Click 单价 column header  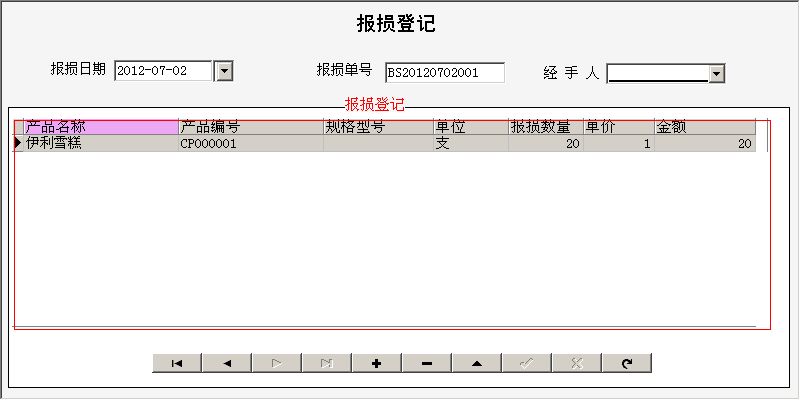coord(619,127)
